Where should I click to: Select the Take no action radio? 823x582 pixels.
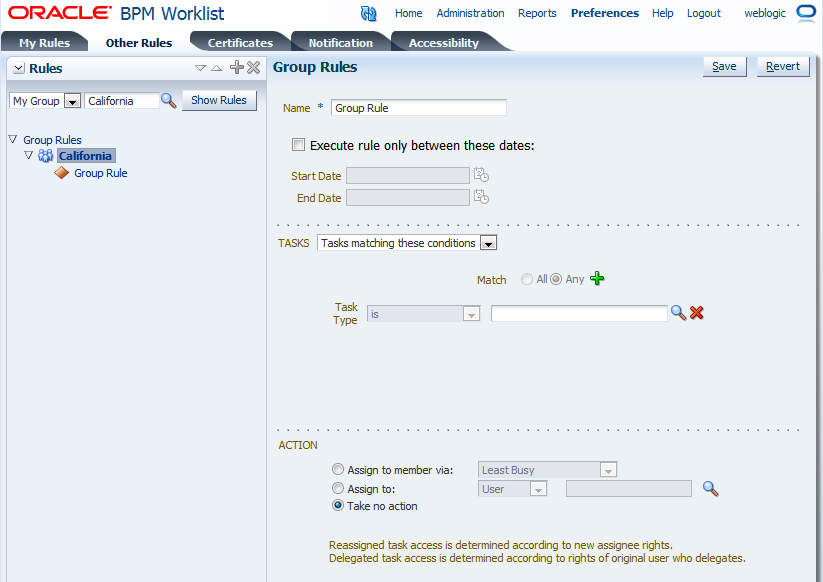(x=337, y=505)
